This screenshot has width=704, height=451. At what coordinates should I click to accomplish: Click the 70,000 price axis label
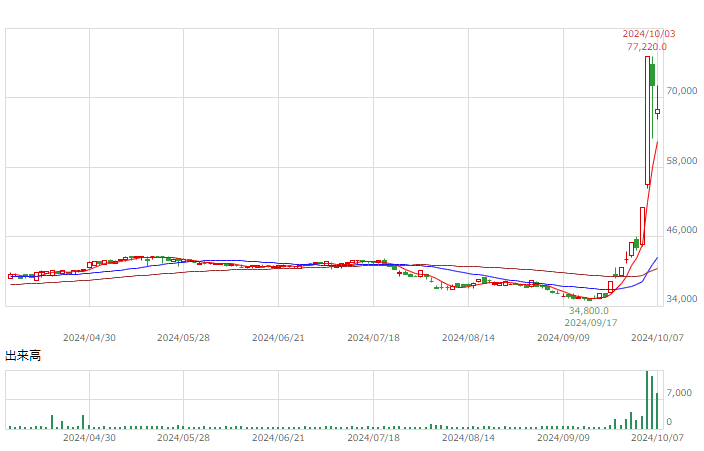(682, 91)
